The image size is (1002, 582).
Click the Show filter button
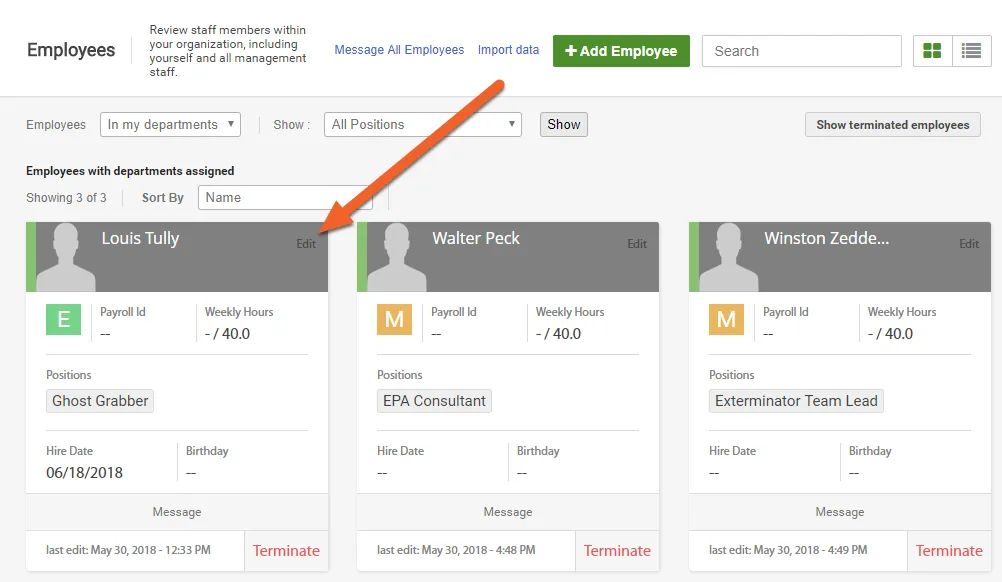[x=564, y=125]
